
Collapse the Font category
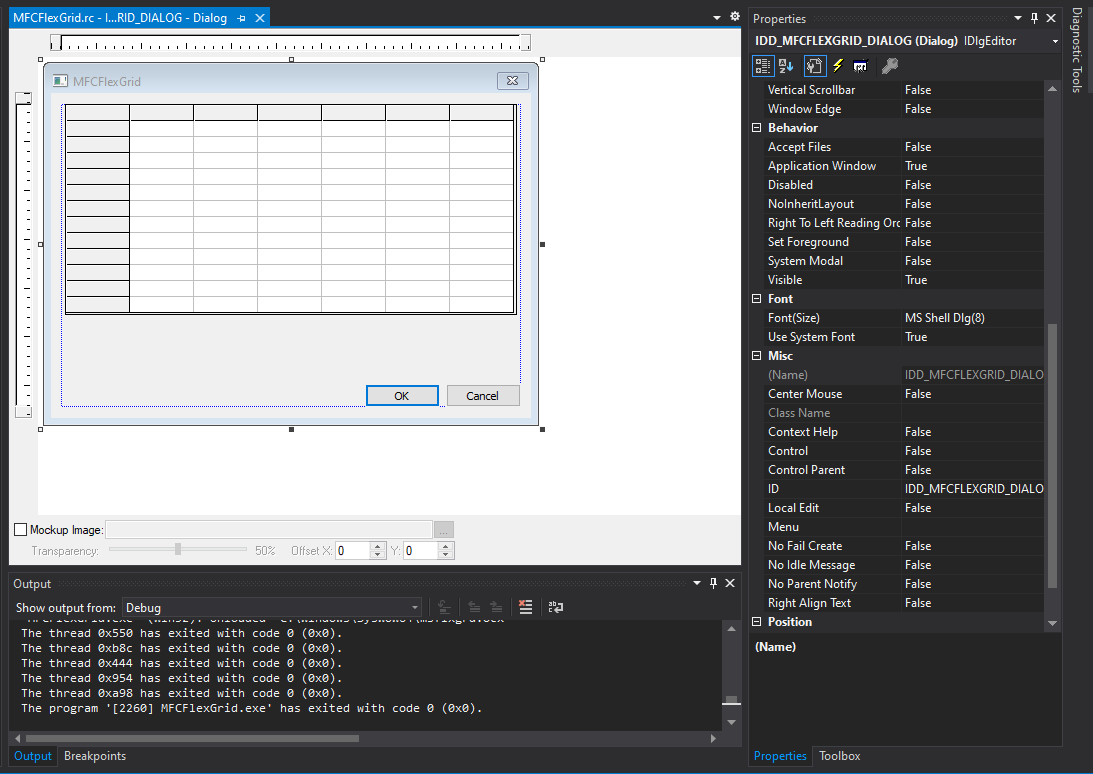click(x=756, y=298)
